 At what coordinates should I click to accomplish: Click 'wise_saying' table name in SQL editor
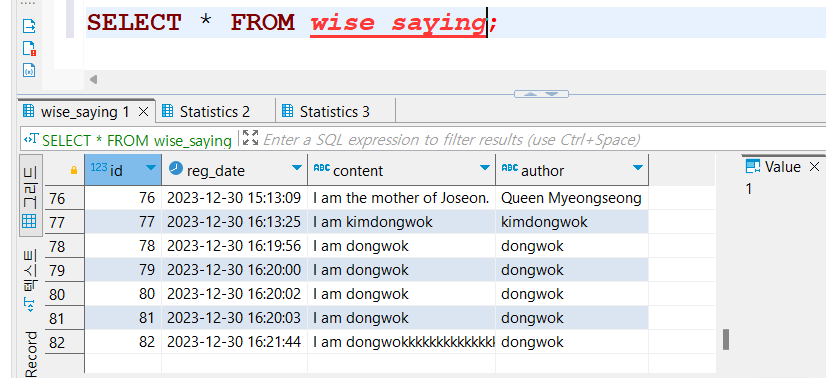pyautogui.click(x=398, y=23)
